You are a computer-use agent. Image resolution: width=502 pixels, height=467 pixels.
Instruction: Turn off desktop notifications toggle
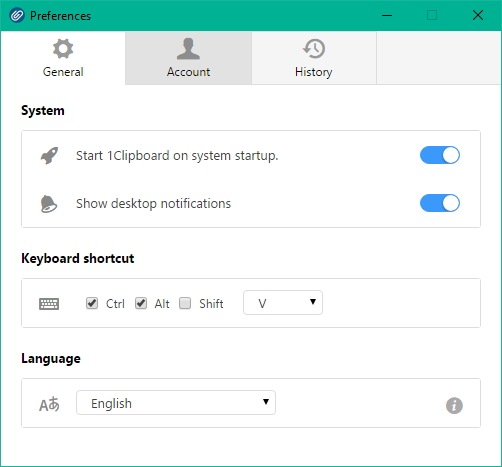[x=440, y=203]
